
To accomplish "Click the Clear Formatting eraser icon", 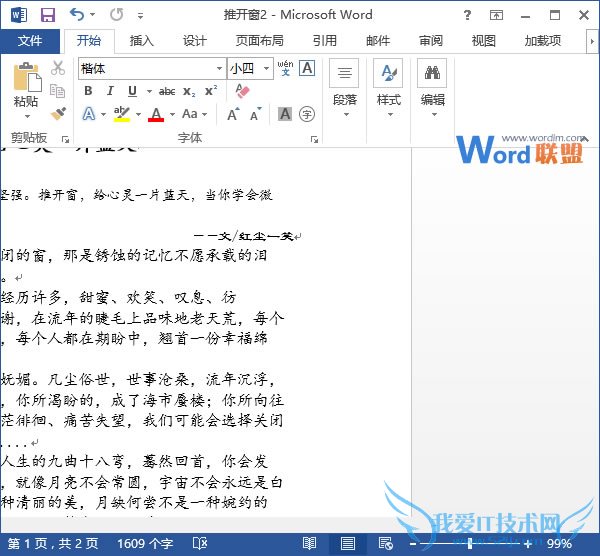I will [241, 91].
